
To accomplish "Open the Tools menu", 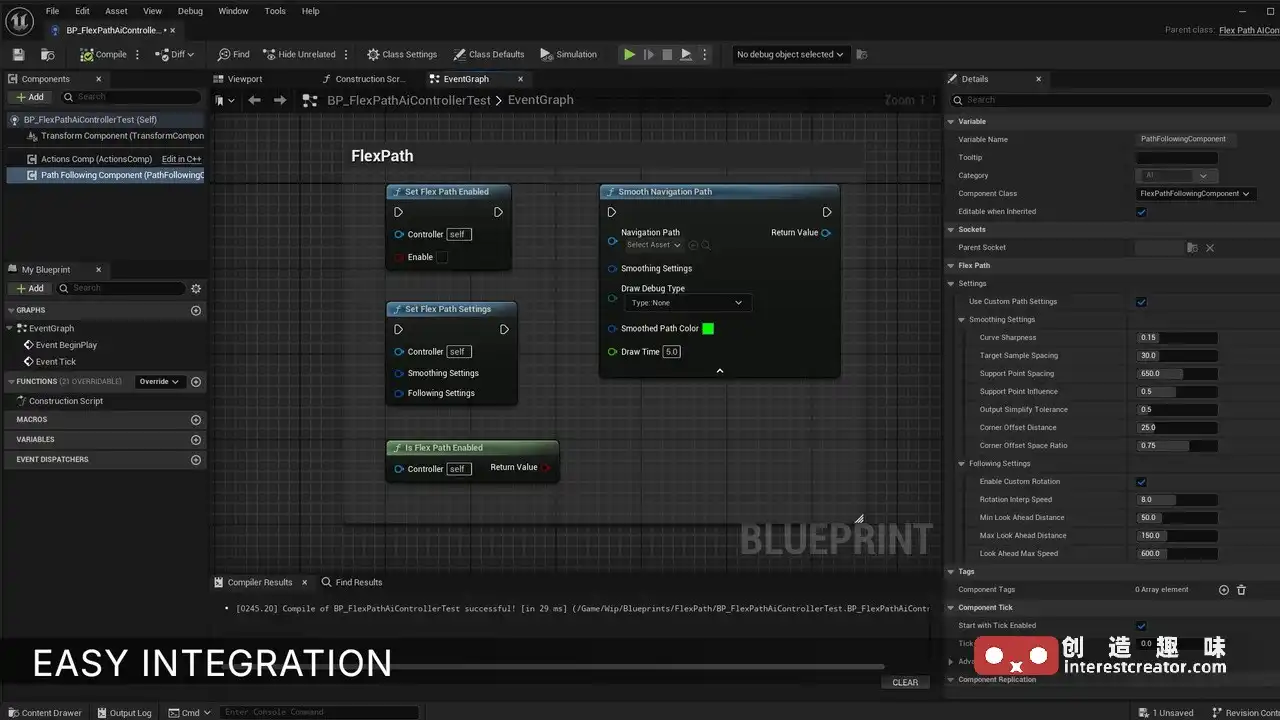I will [x=275, y=11].
